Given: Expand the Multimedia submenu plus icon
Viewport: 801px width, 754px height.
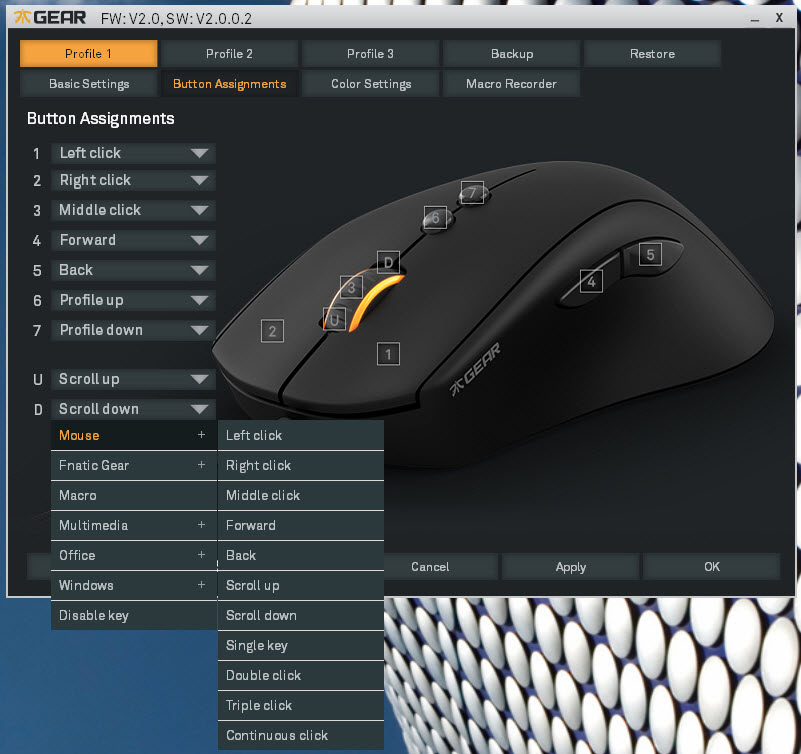Looking at the screenshot, I should 201,525.
